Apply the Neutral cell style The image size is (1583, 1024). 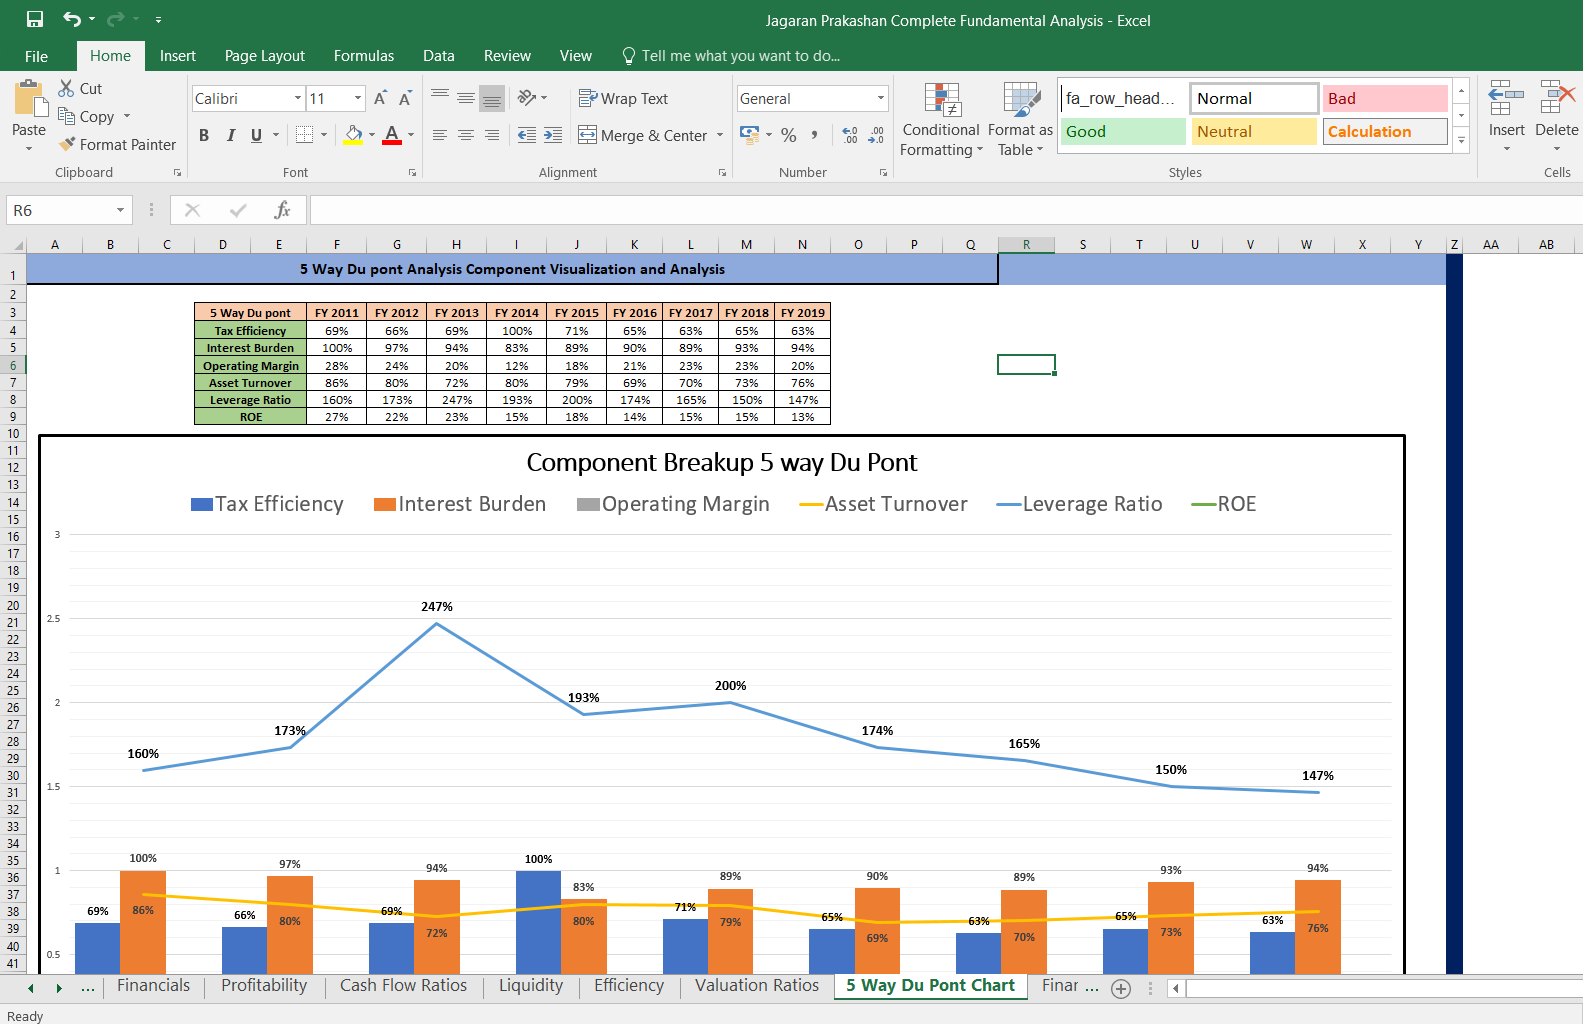[1254, 131]
